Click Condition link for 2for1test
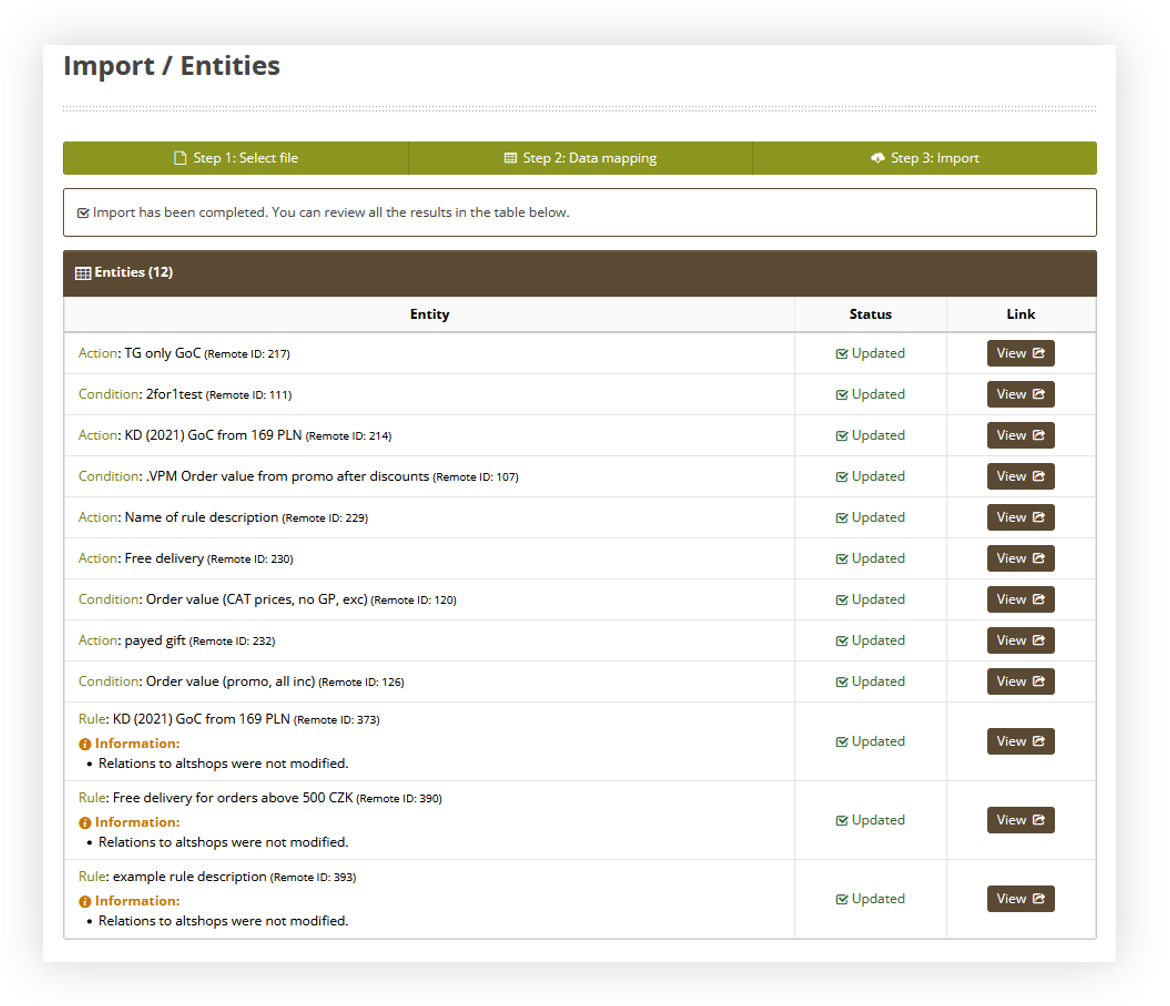 click(108, 394)
